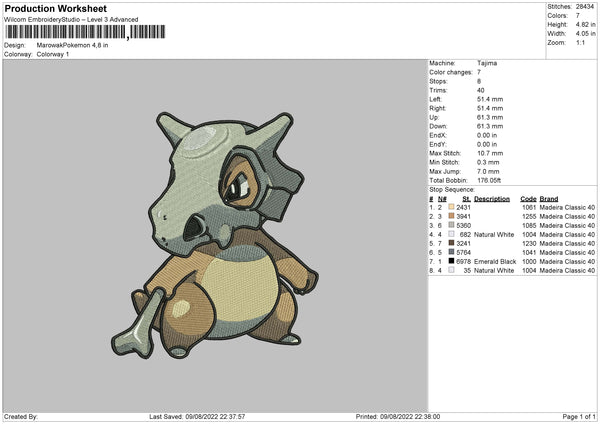Click the 'Code' column header

(528, 199)
